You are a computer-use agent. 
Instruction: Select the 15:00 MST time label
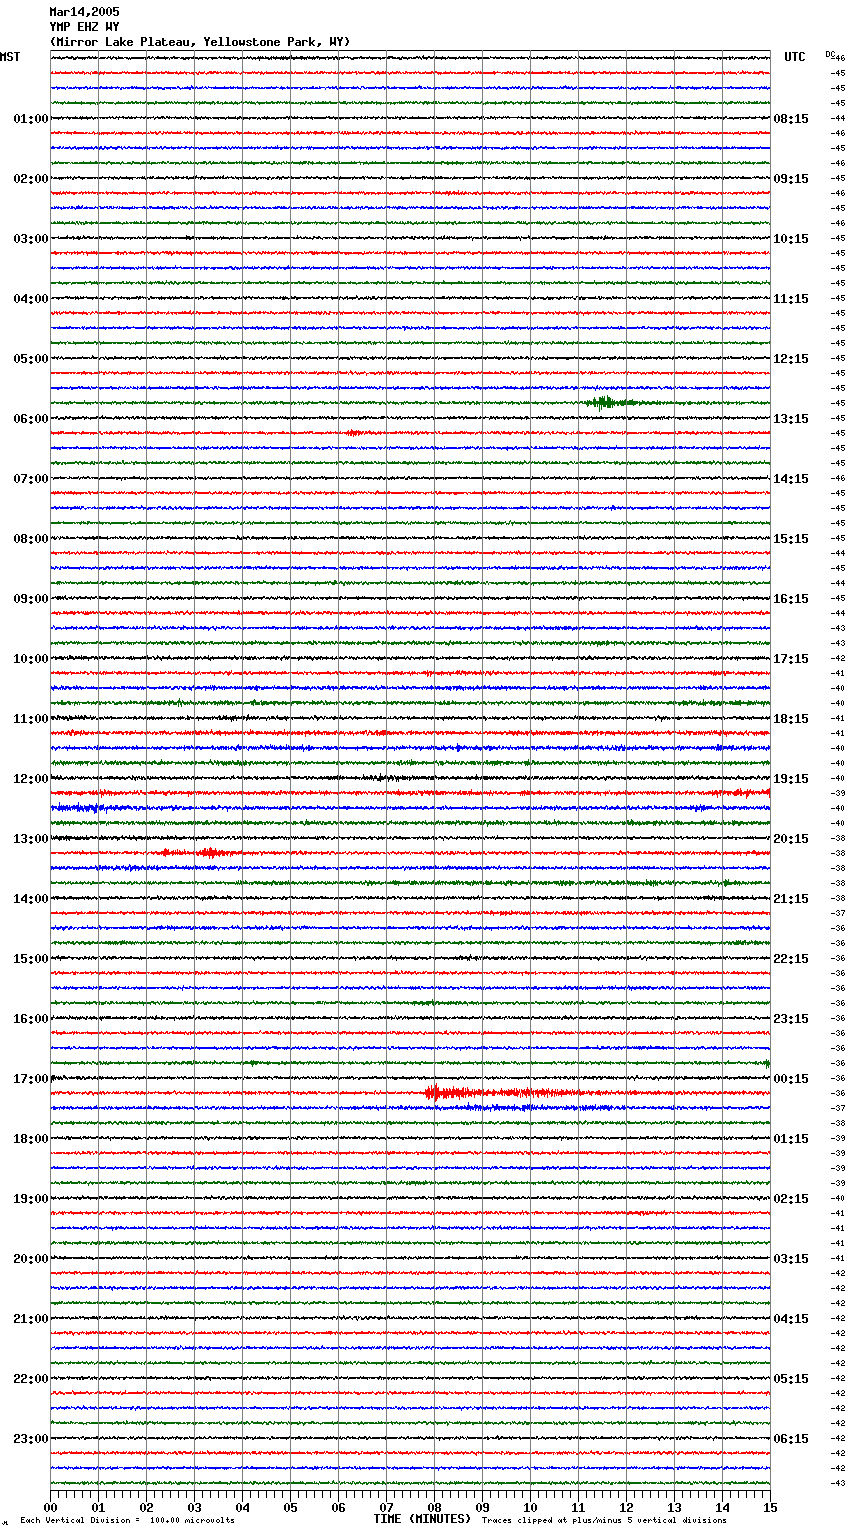coord(31,959)
